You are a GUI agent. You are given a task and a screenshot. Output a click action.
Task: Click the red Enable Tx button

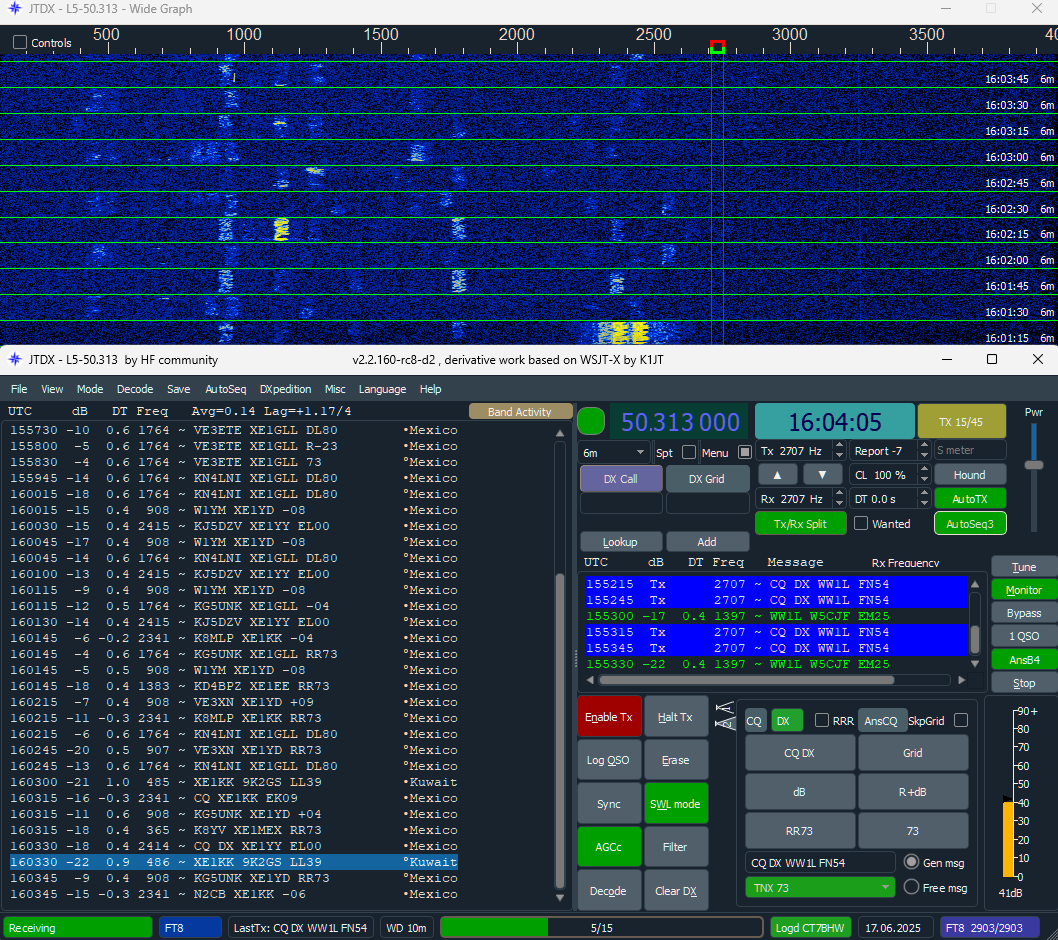[x=609, y=717]
